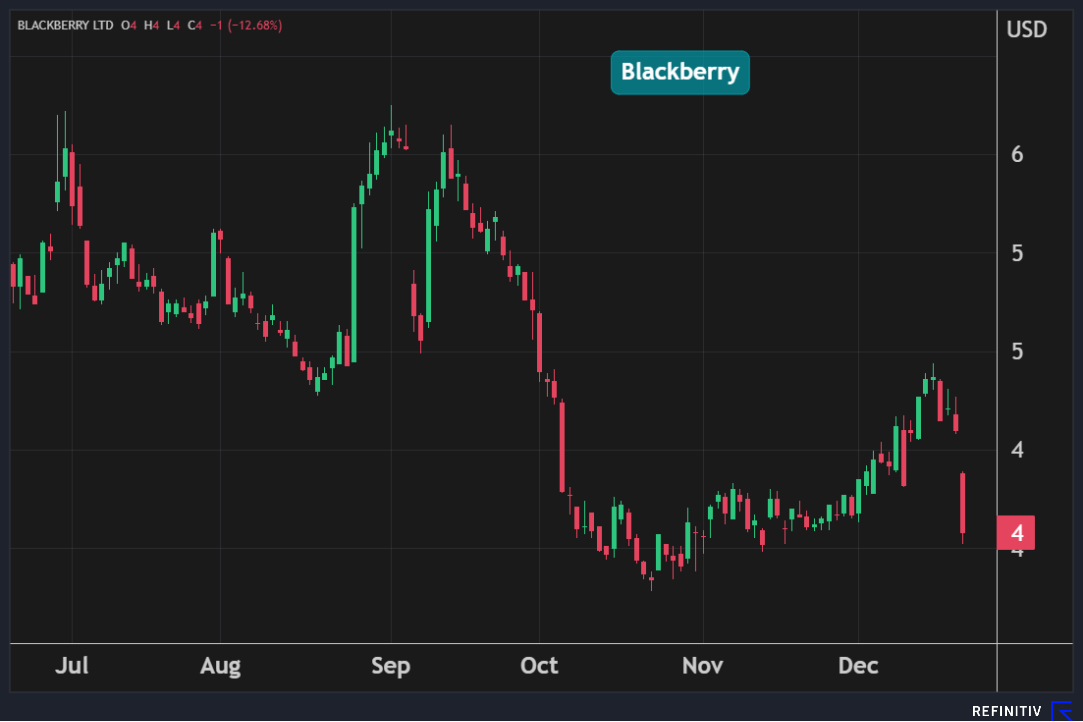Click the close value C4 in legend
The image size is (1083, 722).
pyautogui.click(x=194, y=25)
